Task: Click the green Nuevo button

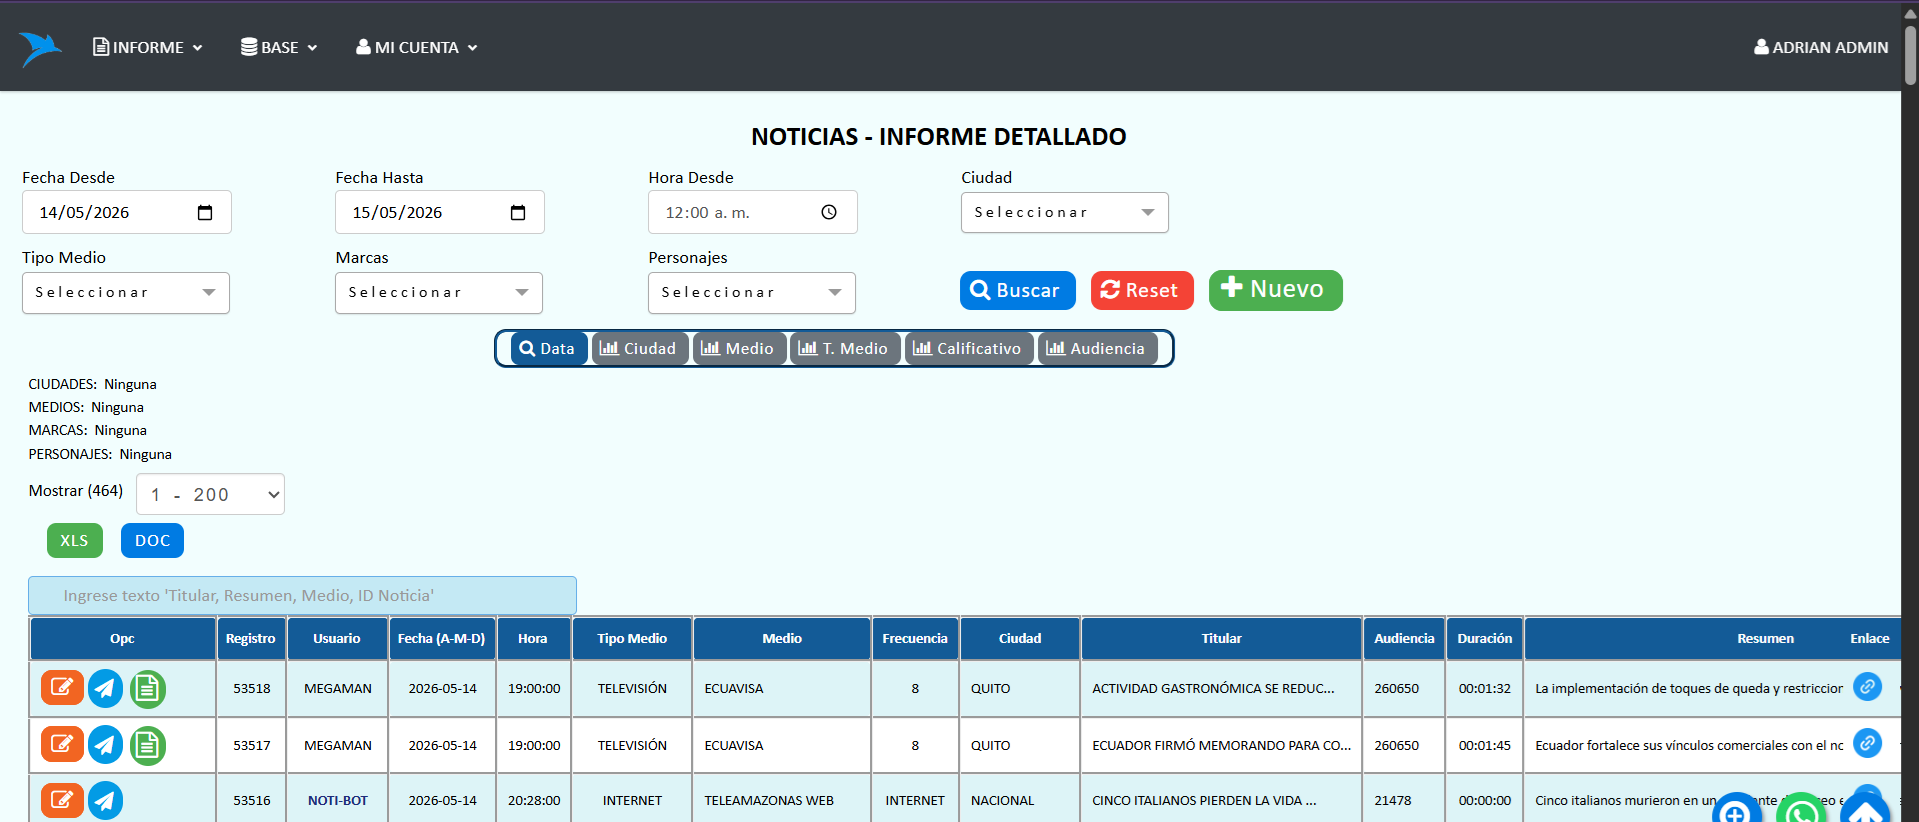Action: (x=1276, y=290)
